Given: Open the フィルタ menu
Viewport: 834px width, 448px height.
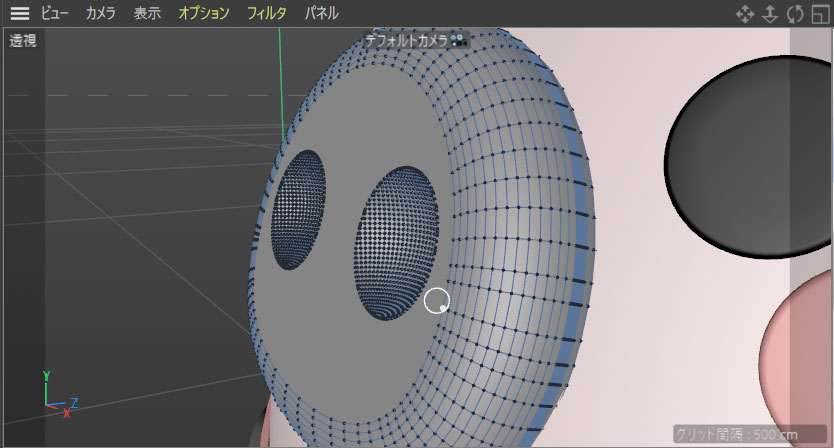Looking at the screenshot, I should point(266,13).
